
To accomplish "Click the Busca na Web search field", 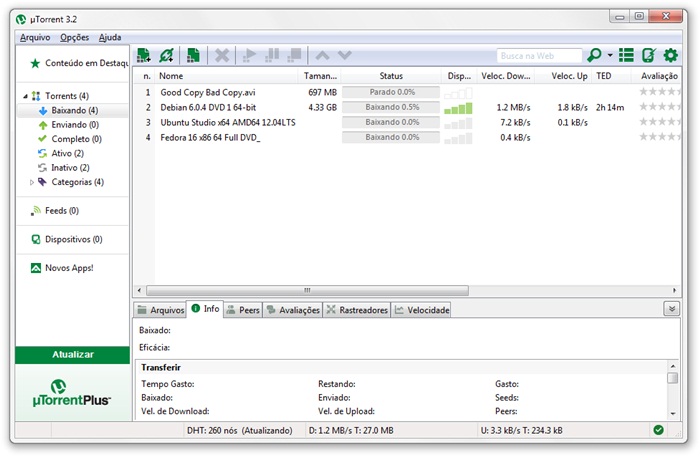I will coord(539,56).
